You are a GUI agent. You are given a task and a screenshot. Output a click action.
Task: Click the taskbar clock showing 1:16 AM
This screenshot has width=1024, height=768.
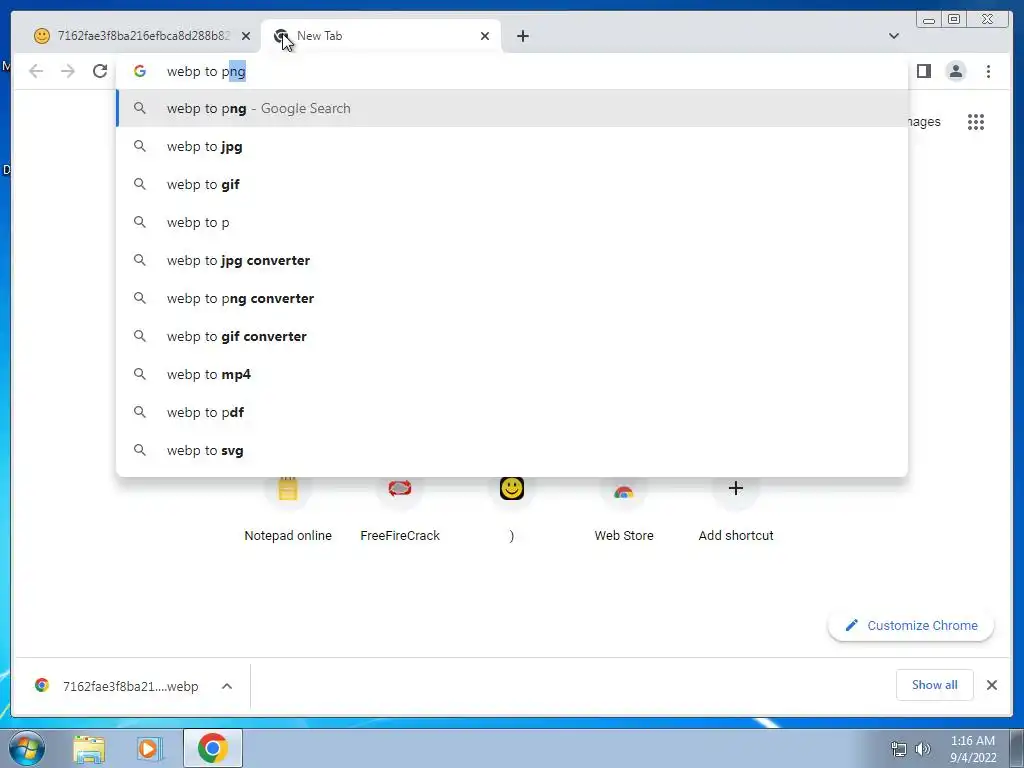(972, 748)
